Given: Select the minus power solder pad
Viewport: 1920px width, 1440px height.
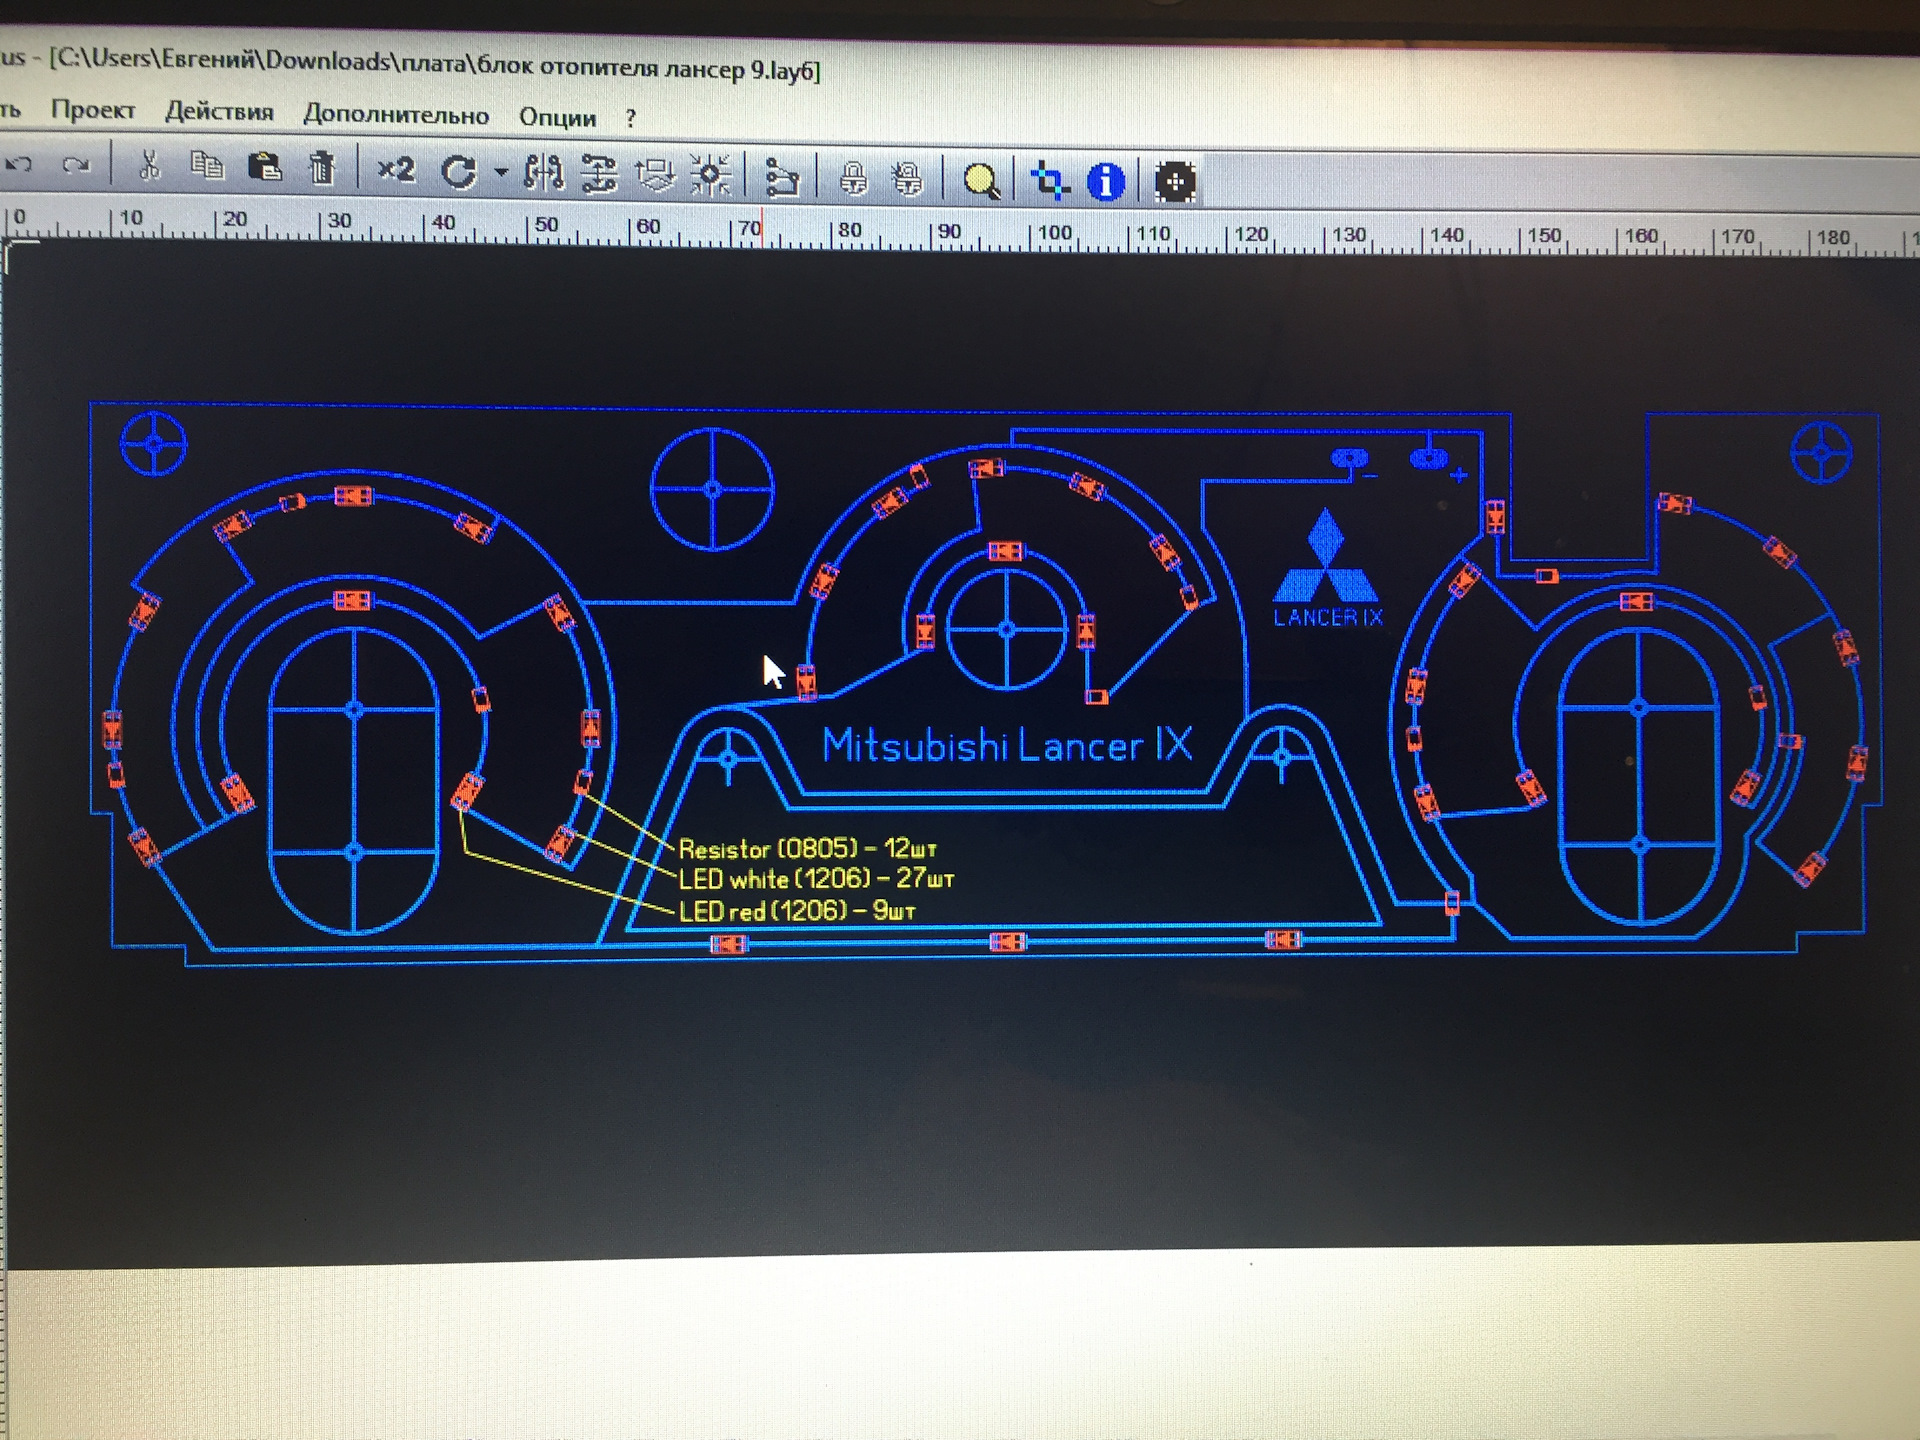Looking at the screenshot, I should (x=1349, y=458).
